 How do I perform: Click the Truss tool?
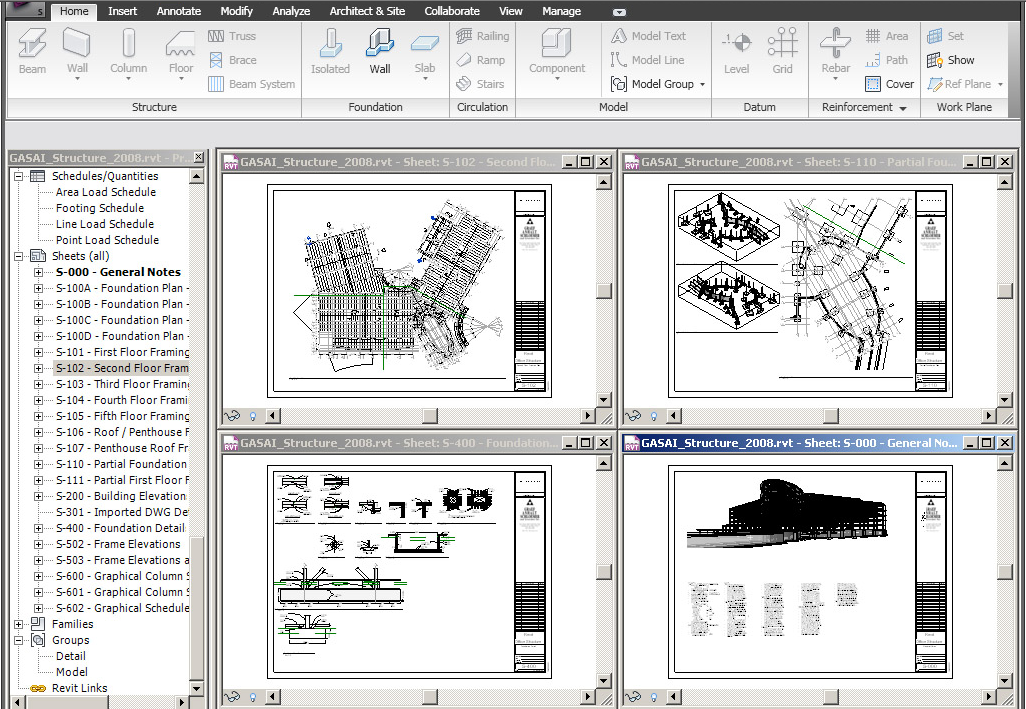[231, 36]
